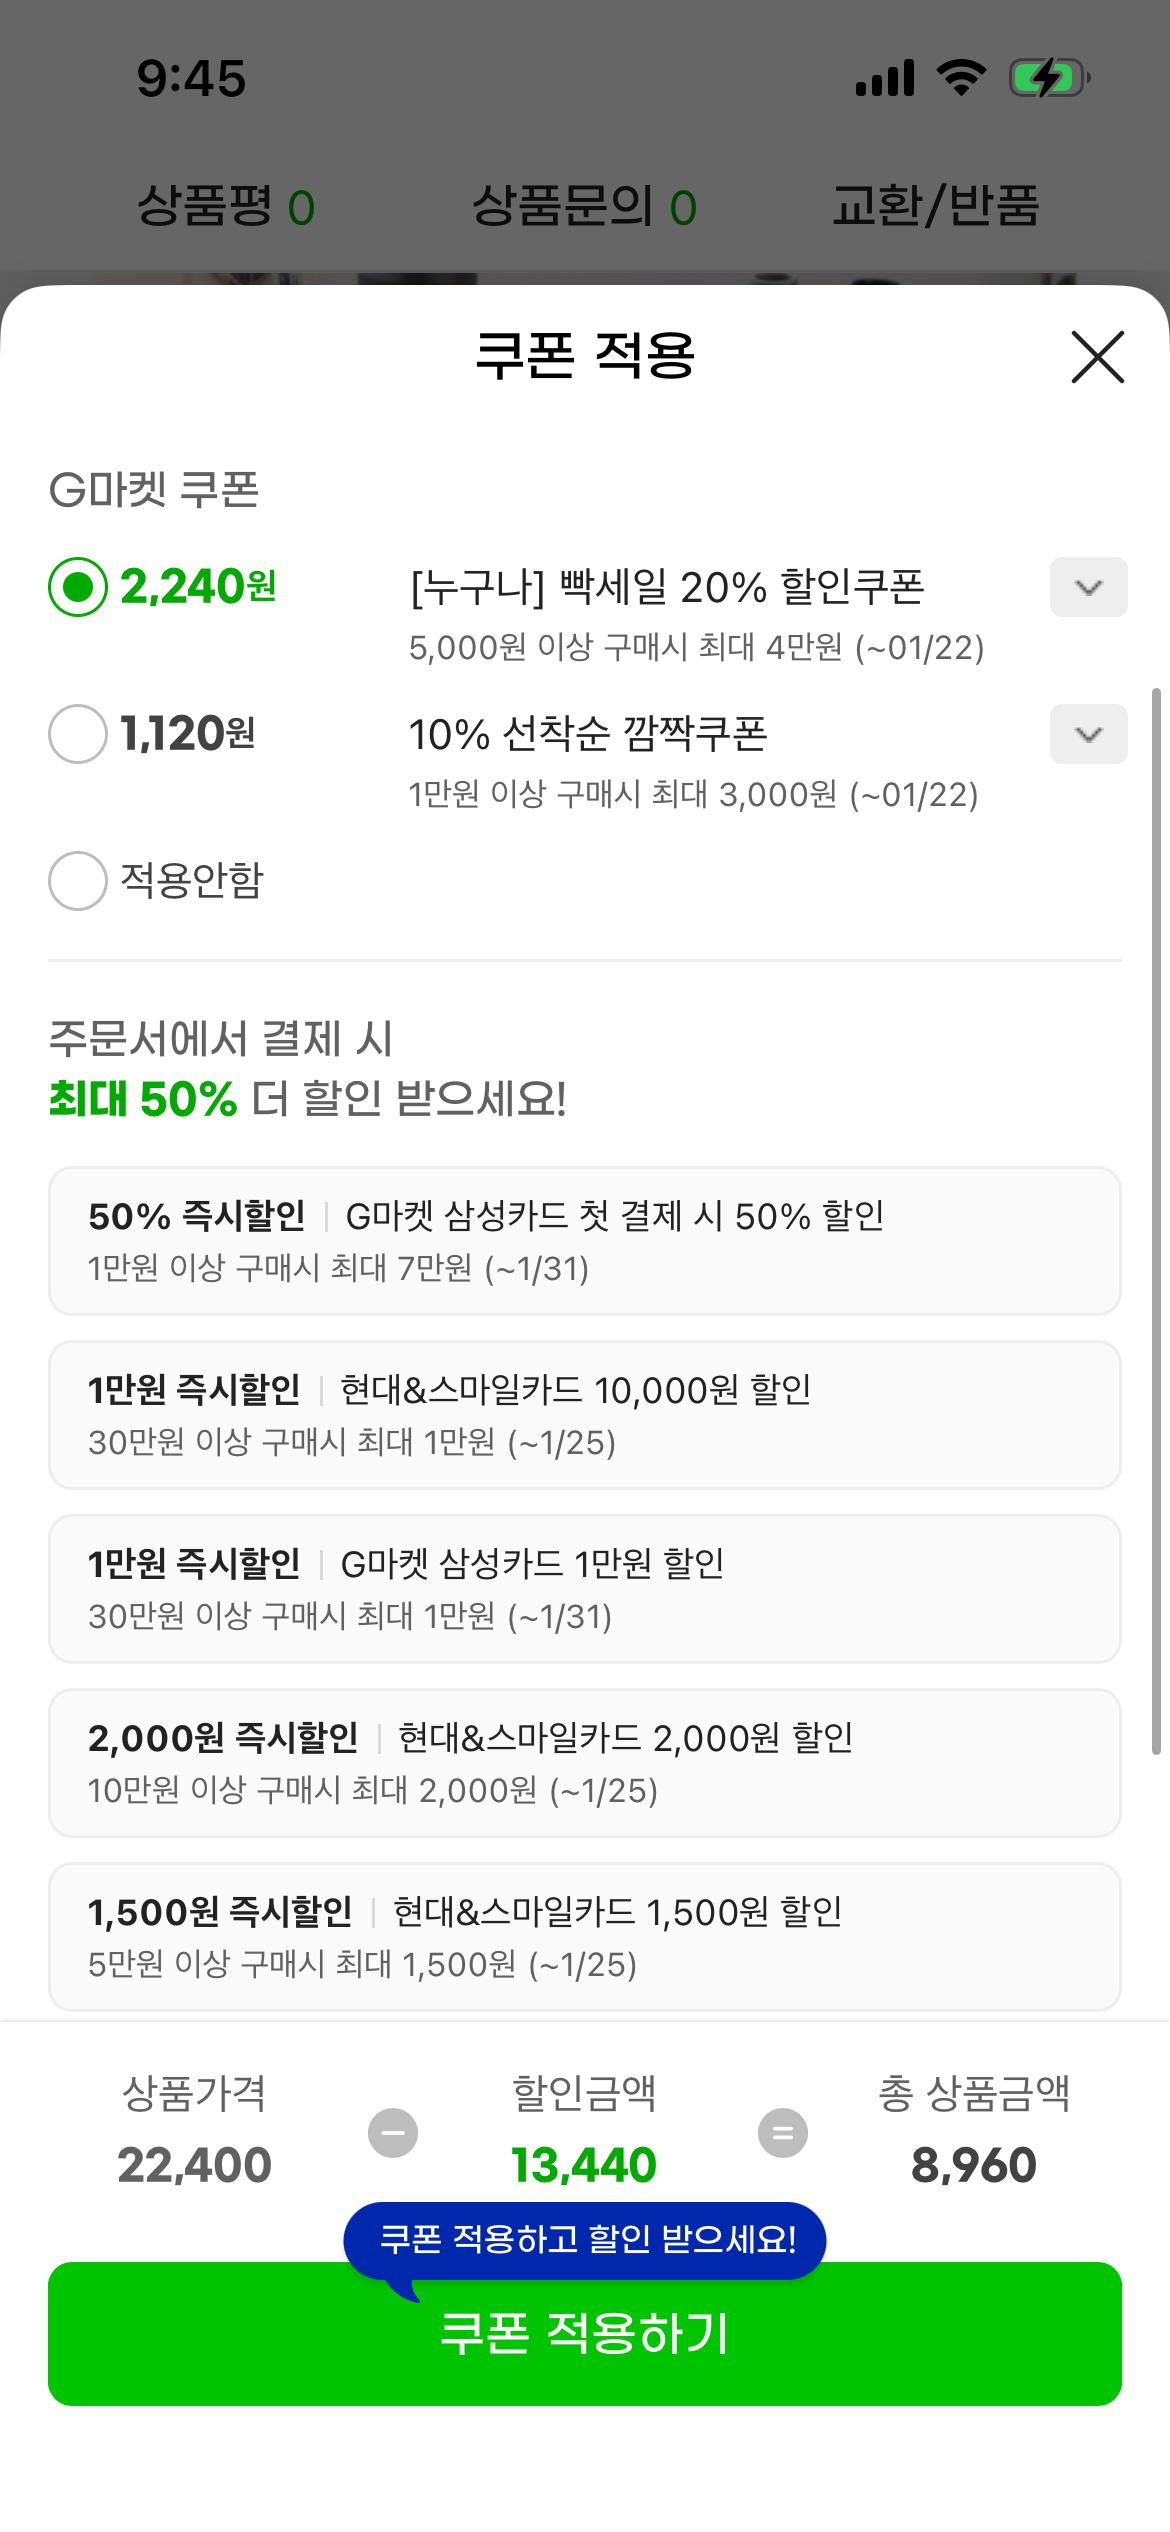Tap the battery charging icon in status bar
Screen dimensions: 1170x2532
point(1048,78)
